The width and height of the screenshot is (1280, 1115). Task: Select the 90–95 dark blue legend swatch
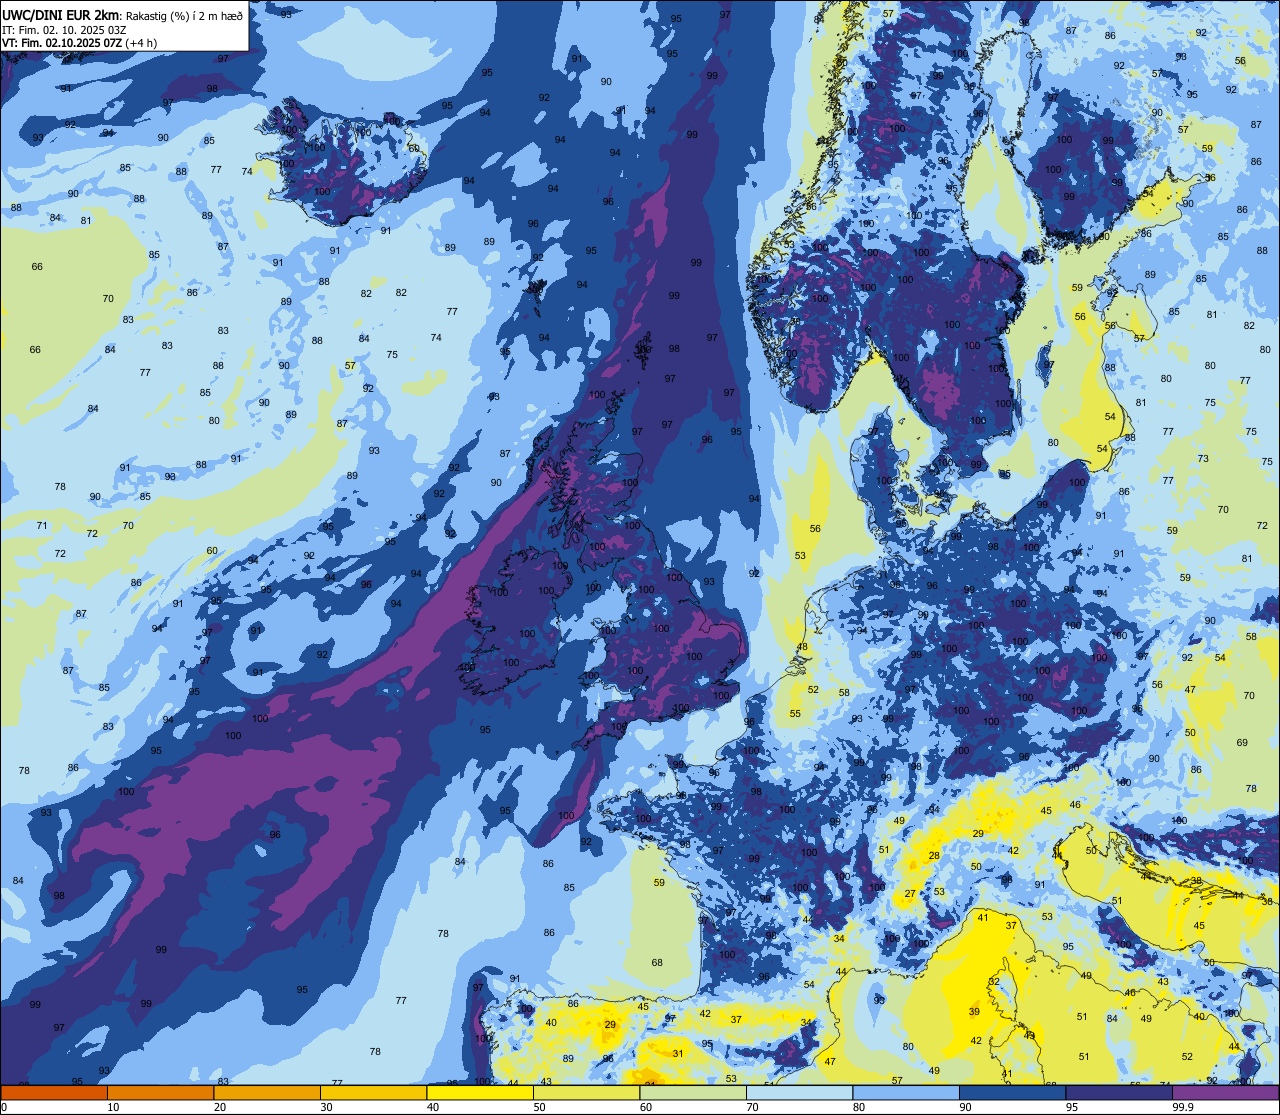(1012, 1092)
